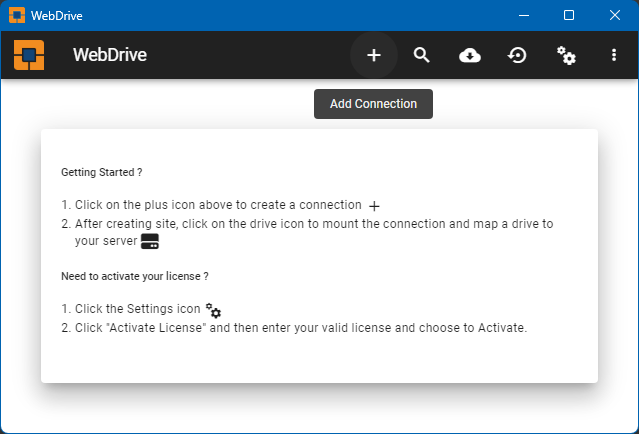Click the drive icon after "your server"
The width and height of the screenshot is (639, 434).
(150, 242)
